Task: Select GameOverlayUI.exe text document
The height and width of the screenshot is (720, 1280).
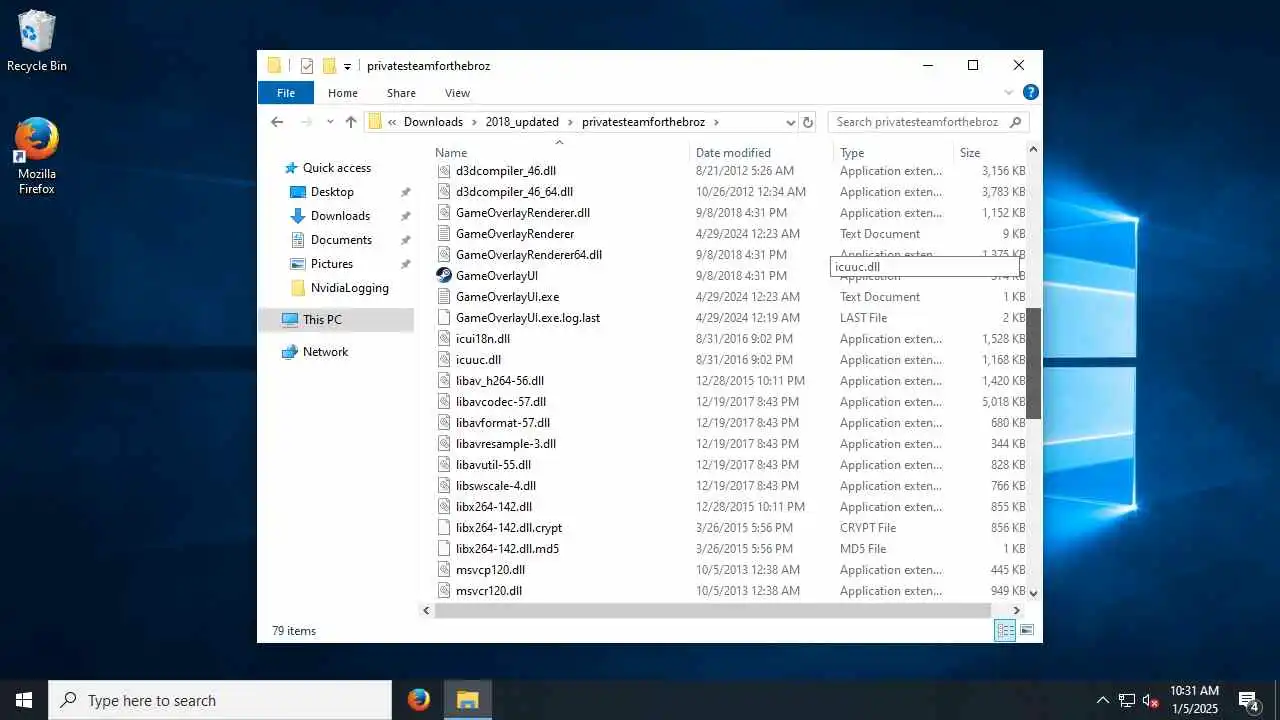Action: click(x=507, y=297)
